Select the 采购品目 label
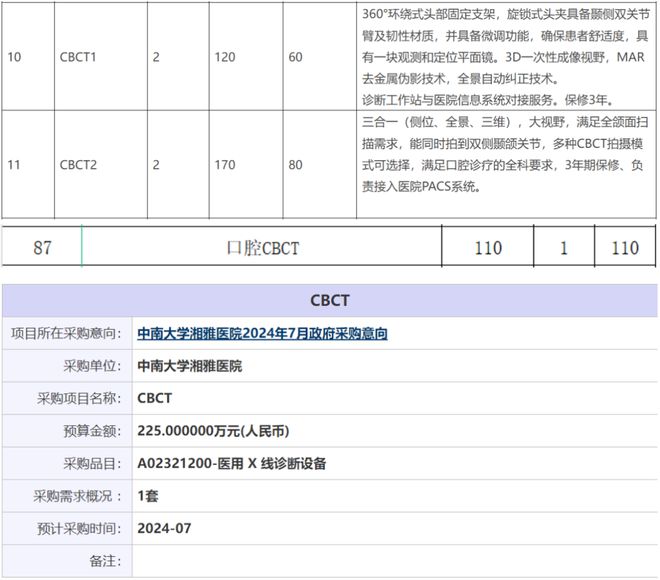The width and height of the screenshot is (660, 580). (x=92, y=463)
